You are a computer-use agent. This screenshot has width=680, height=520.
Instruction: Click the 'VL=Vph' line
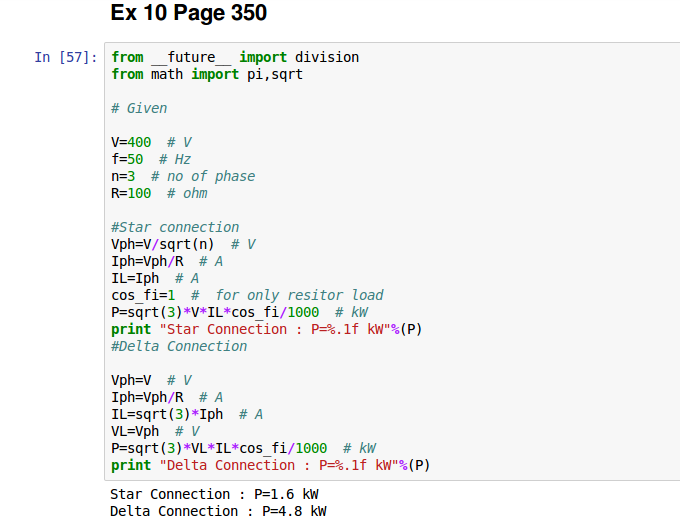coord(155,431)
